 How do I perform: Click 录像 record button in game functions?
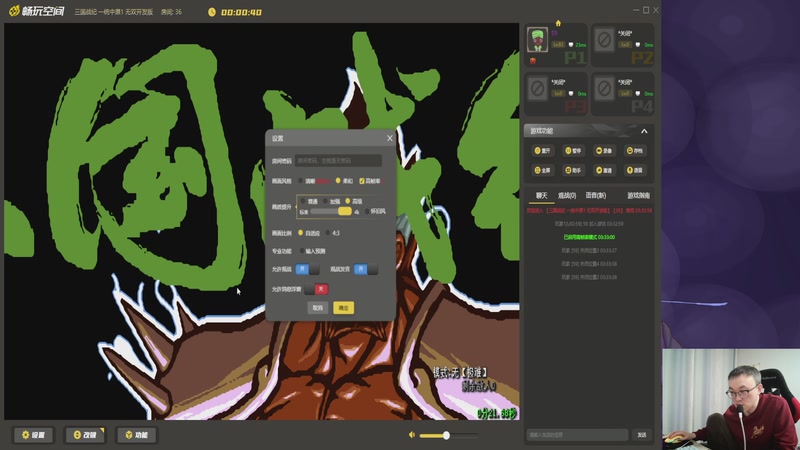(604, 151)
